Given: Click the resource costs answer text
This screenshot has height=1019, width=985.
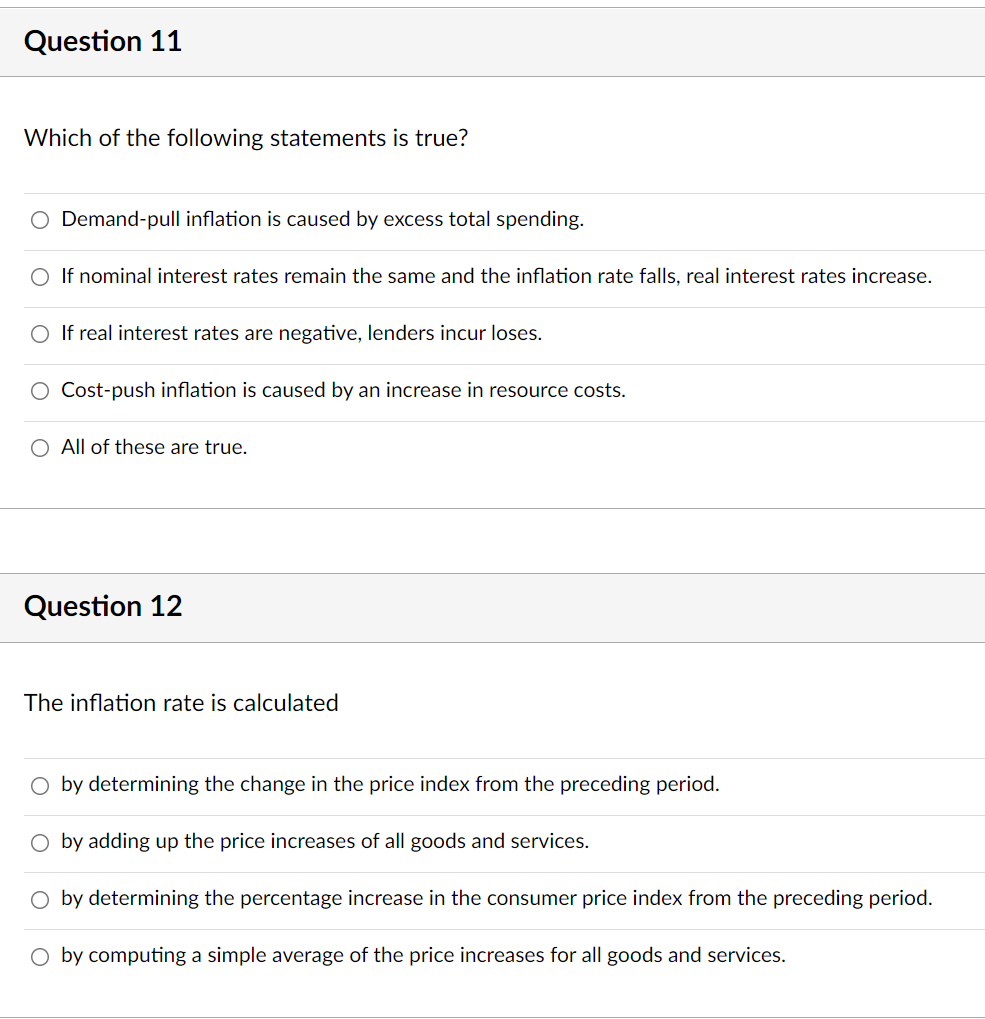Looking at the screenshot, I should [x=343, y=390].
